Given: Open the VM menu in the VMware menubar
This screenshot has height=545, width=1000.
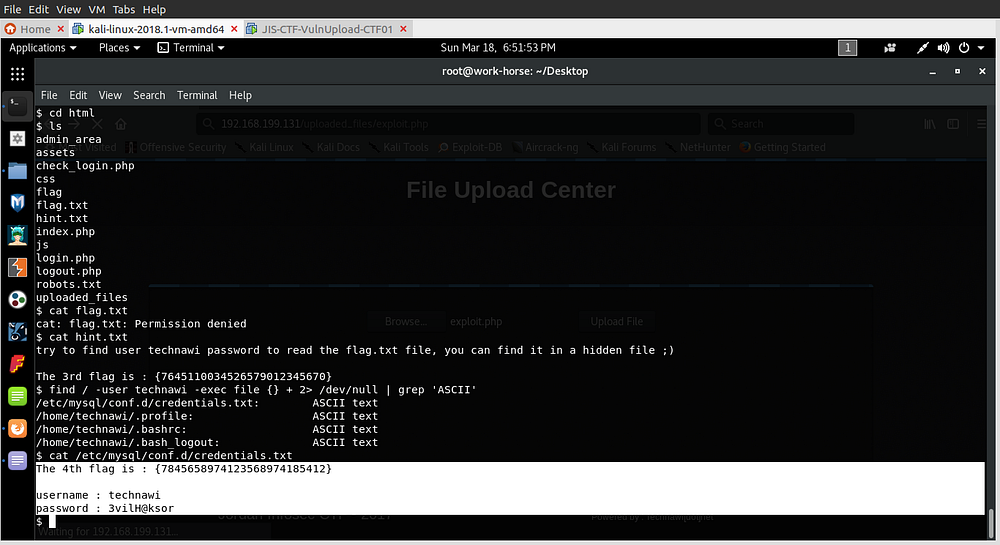Looking at the screenshot, I should click(97, 9).
